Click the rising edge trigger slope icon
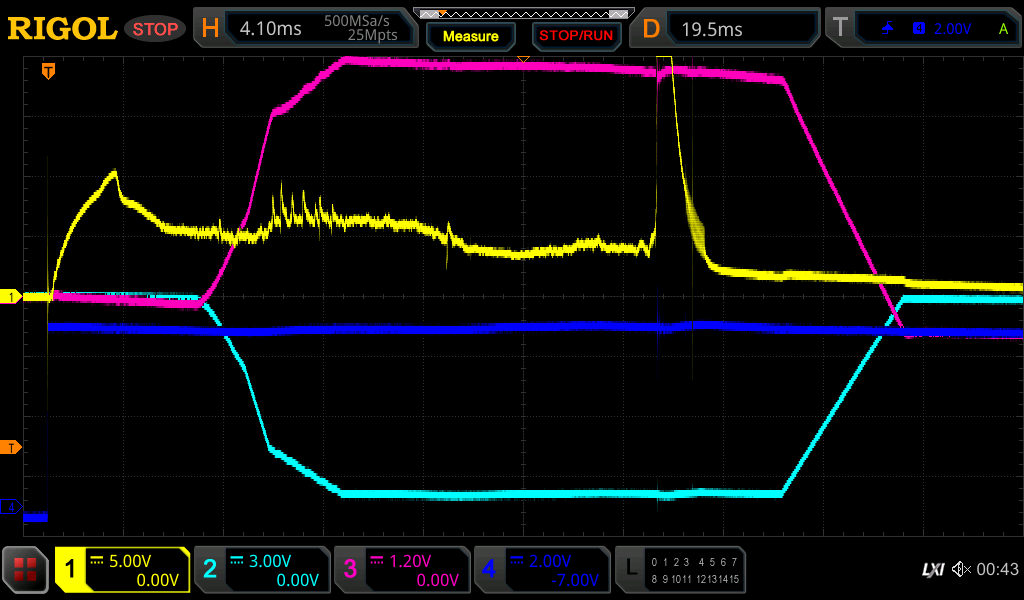The image size is (1024, 600). click(887, 29)
